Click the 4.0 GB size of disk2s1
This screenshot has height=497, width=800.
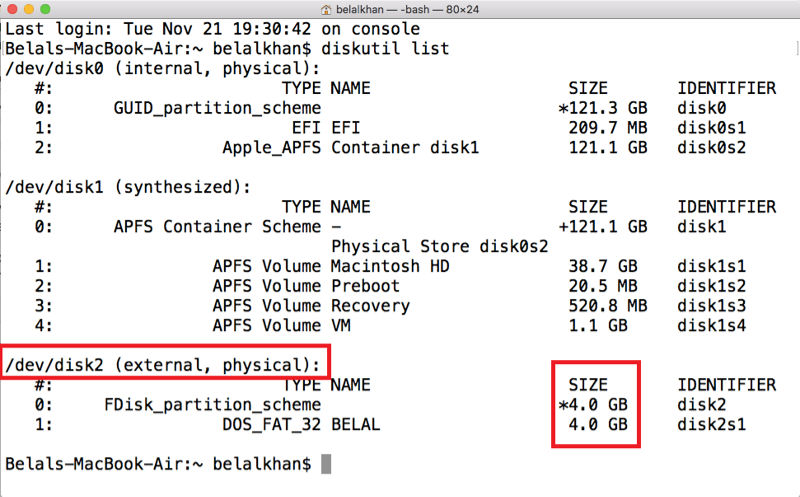coord(598,425)
